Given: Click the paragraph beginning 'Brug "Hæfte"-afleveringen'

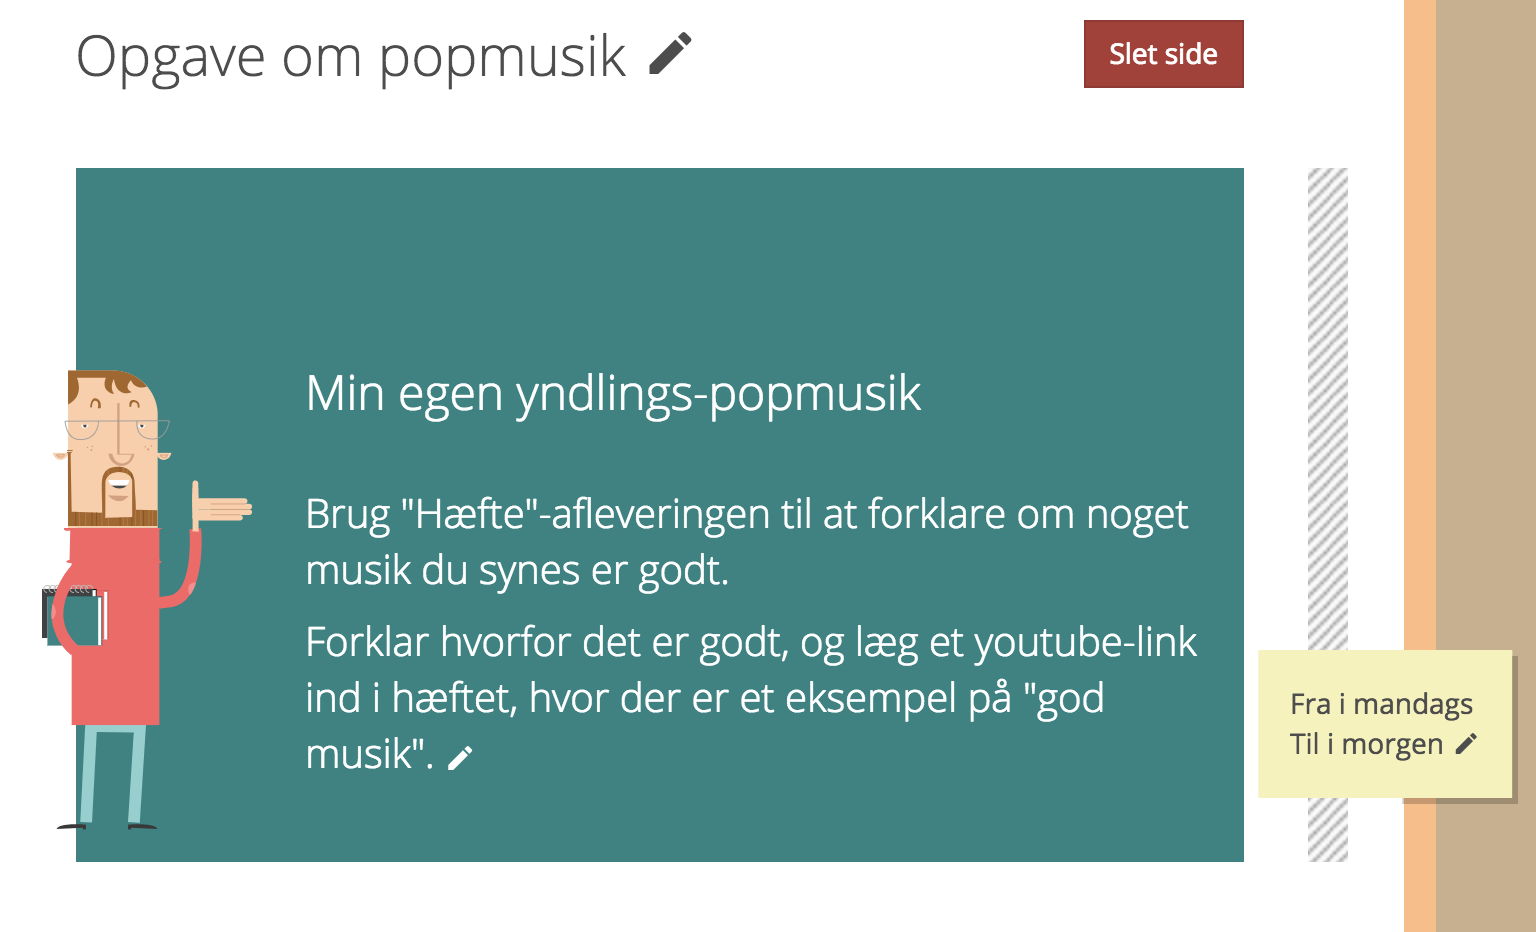Looking at the screenshot, I should point(747,542).
